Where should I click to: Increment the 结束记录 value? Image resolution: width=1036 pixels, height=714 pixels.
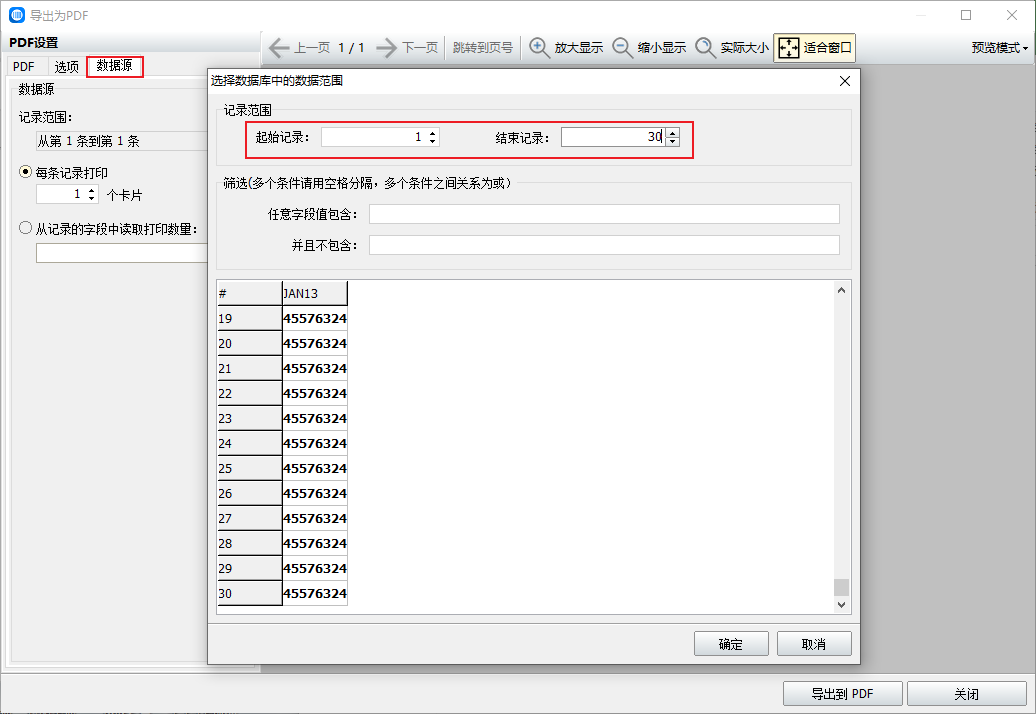673,133
